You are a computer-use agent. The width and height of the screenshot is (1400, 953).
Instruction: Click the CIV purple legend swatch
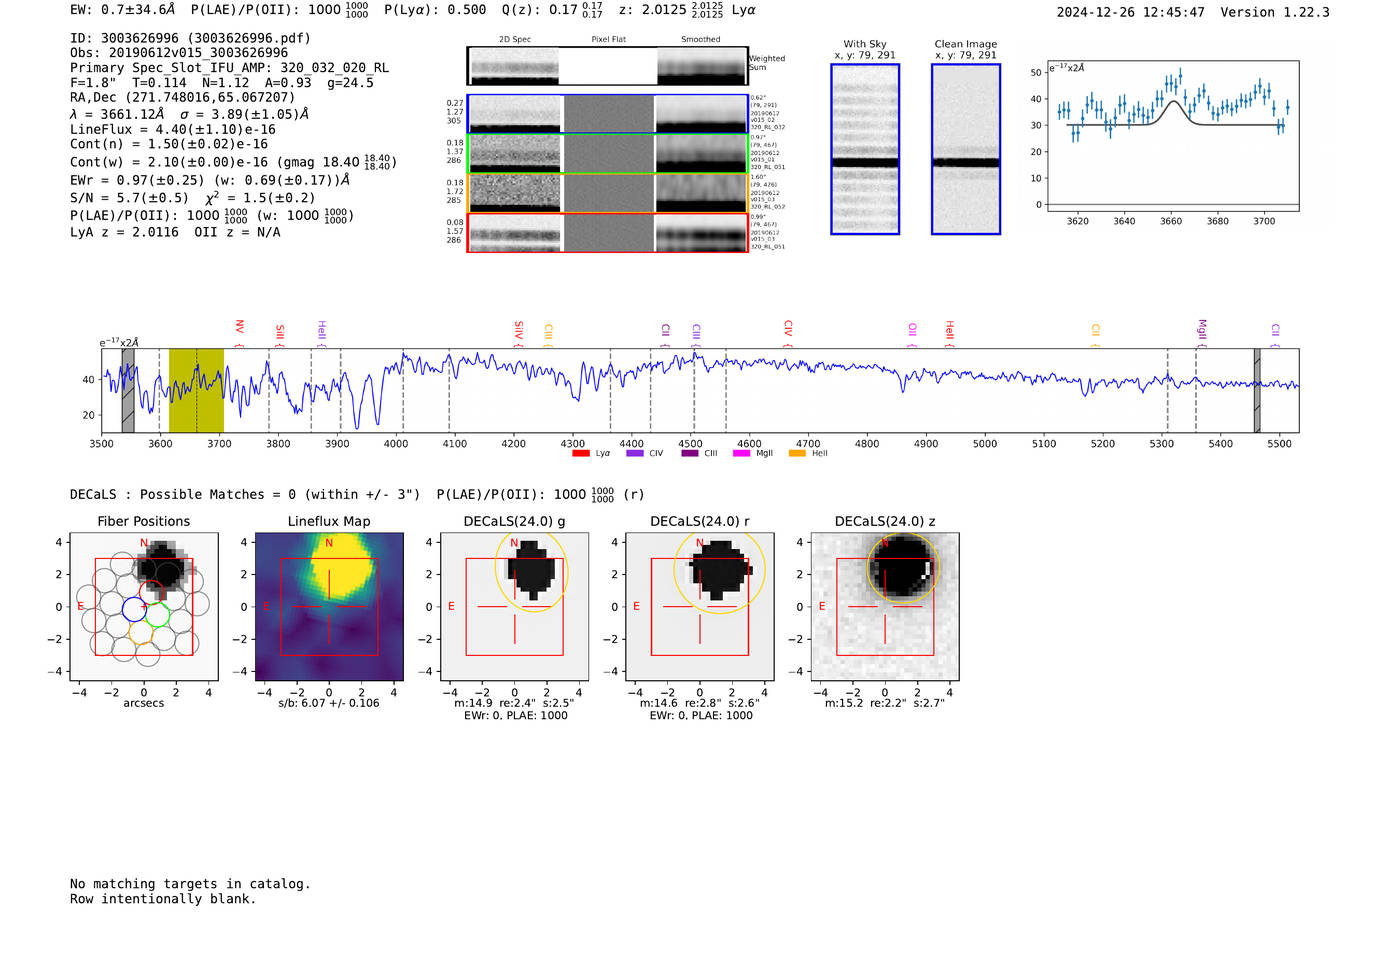[634, 453]
